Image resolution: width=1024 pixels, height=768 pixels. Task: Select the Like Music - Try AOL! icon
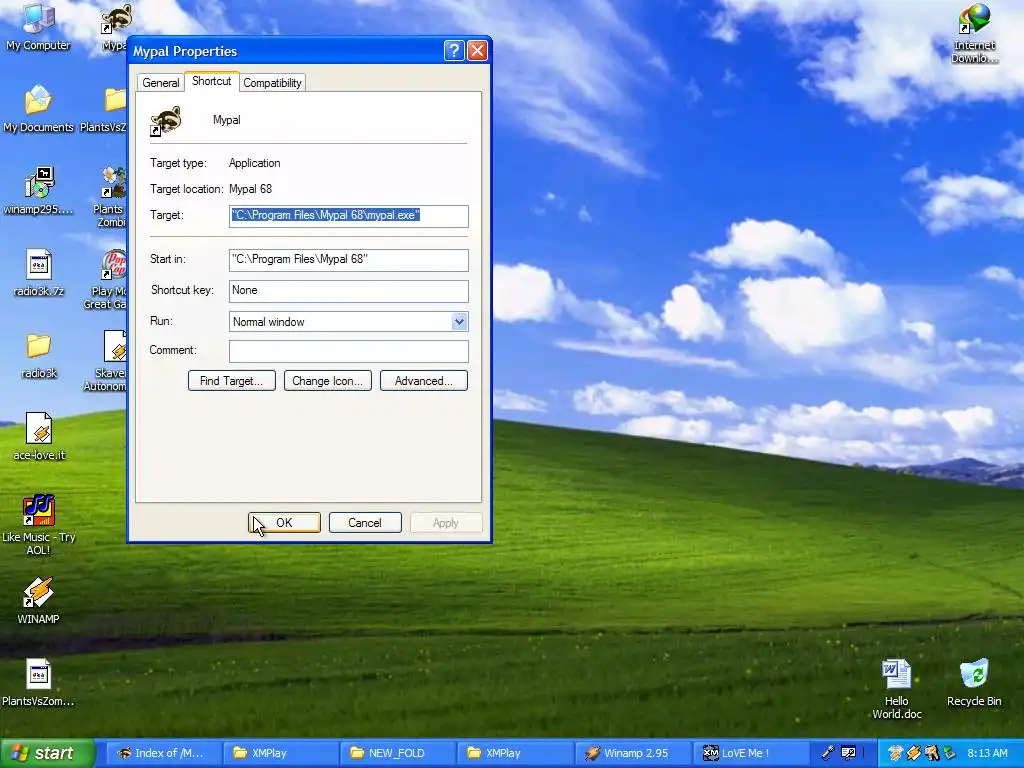click(39, 524)
